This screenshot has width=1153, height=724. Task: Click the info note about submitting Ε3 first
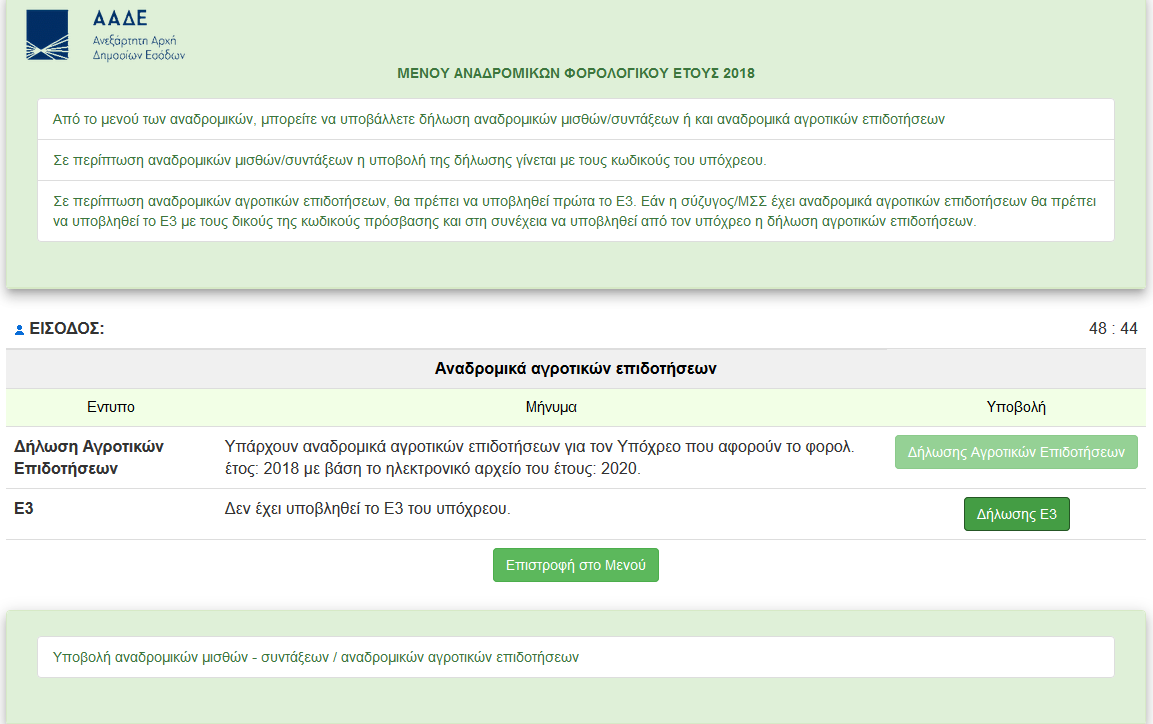click(575, 211)
